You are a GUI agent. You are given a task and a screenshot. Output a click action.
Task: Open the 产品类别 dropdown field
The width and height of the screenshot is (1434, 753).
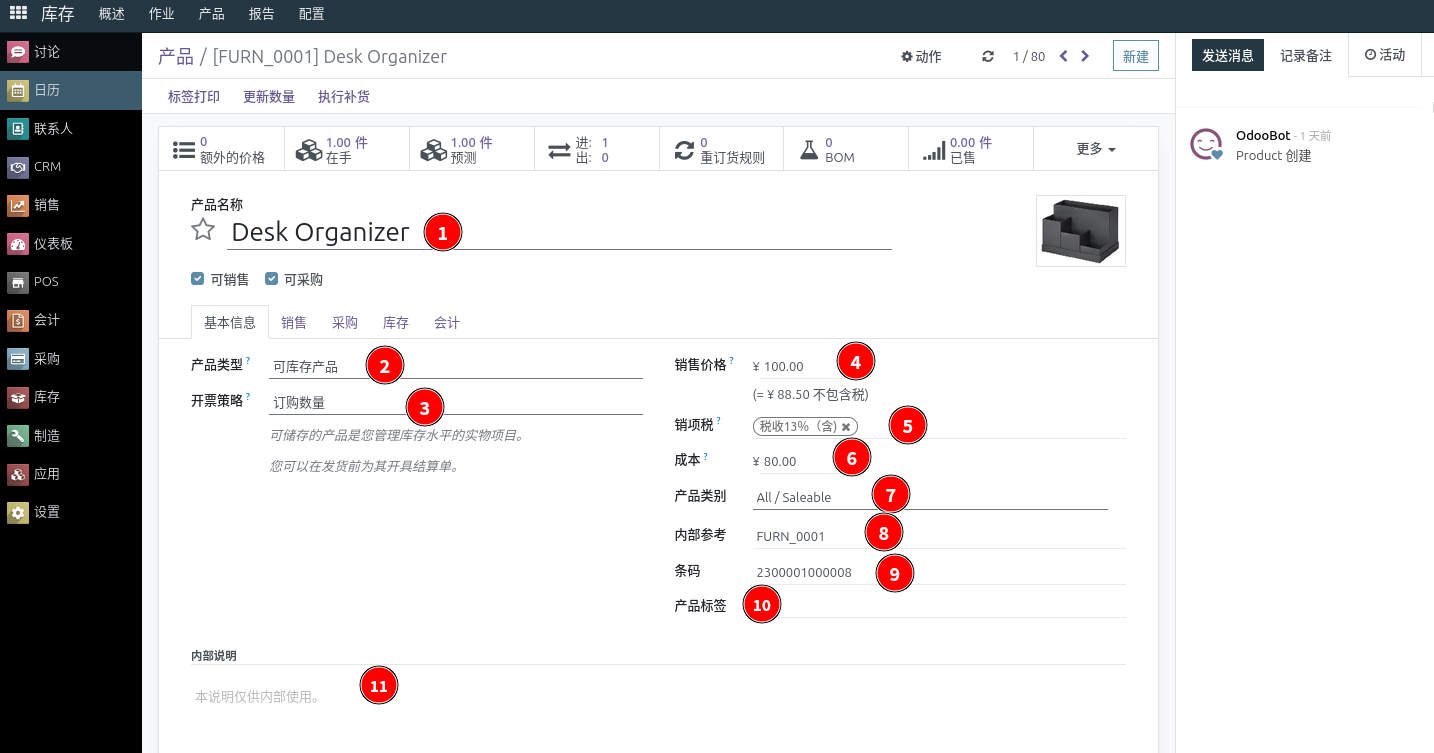930,497
